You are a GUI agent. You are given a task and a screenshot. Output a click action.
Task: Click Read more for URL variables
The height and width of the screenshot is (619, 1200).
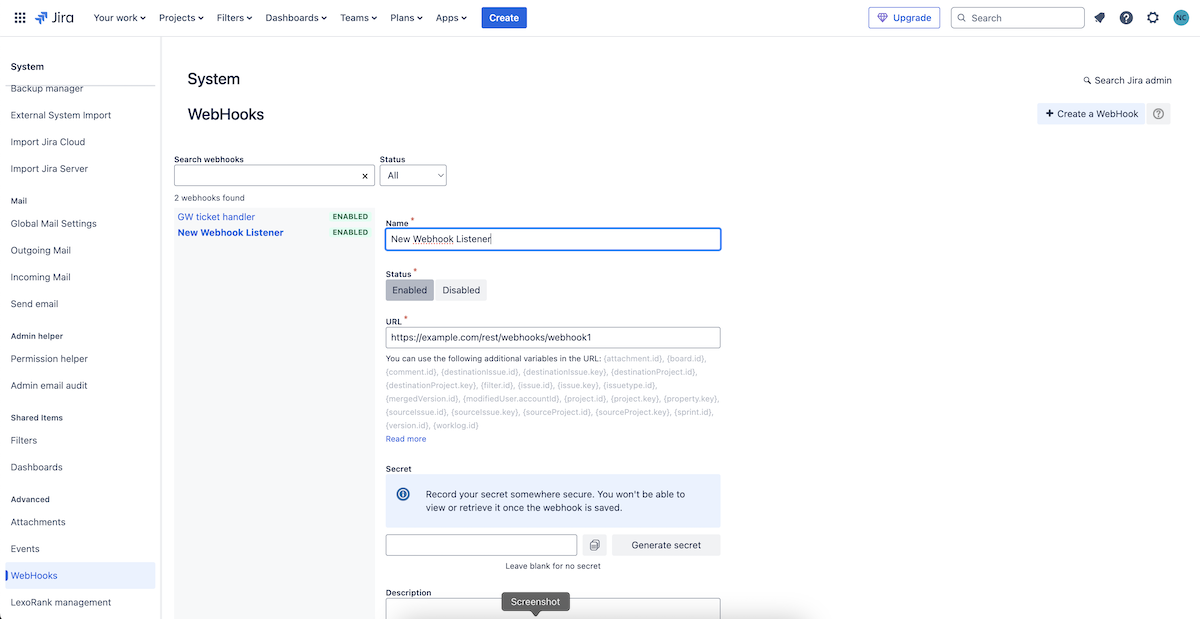coord(405,438)
